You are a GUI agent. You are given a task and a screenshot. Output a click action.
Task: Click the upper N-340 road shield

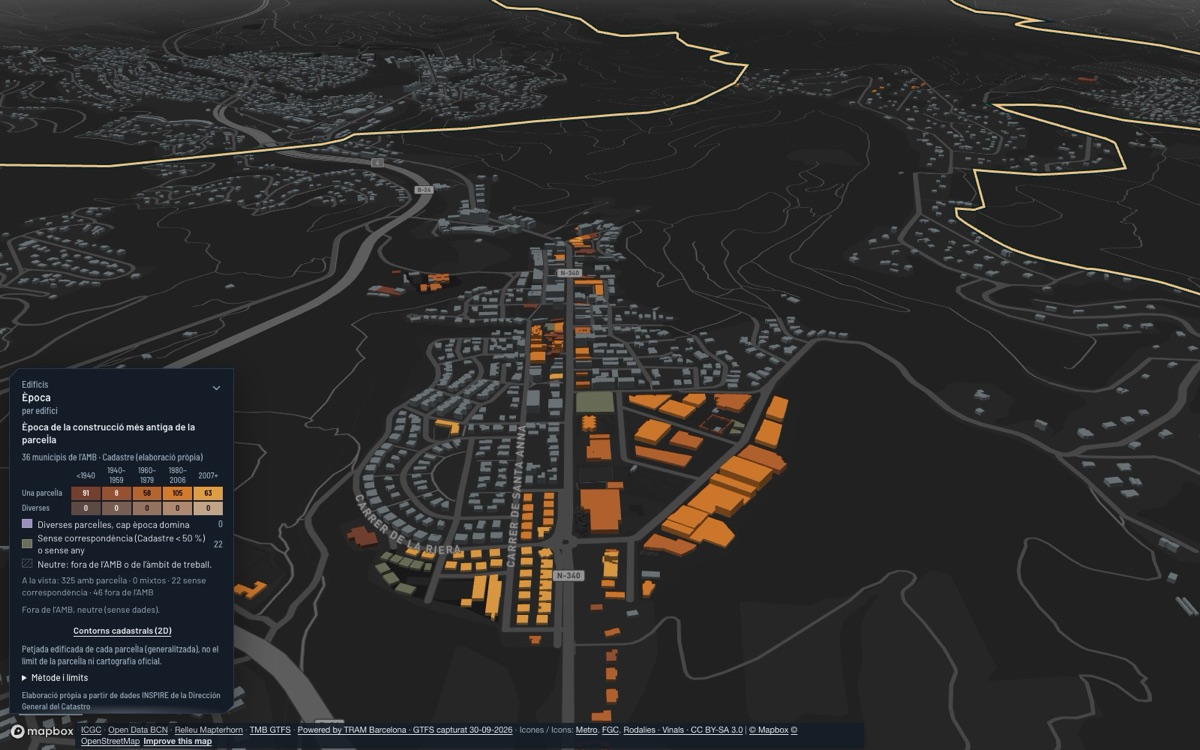pos(569,272)
